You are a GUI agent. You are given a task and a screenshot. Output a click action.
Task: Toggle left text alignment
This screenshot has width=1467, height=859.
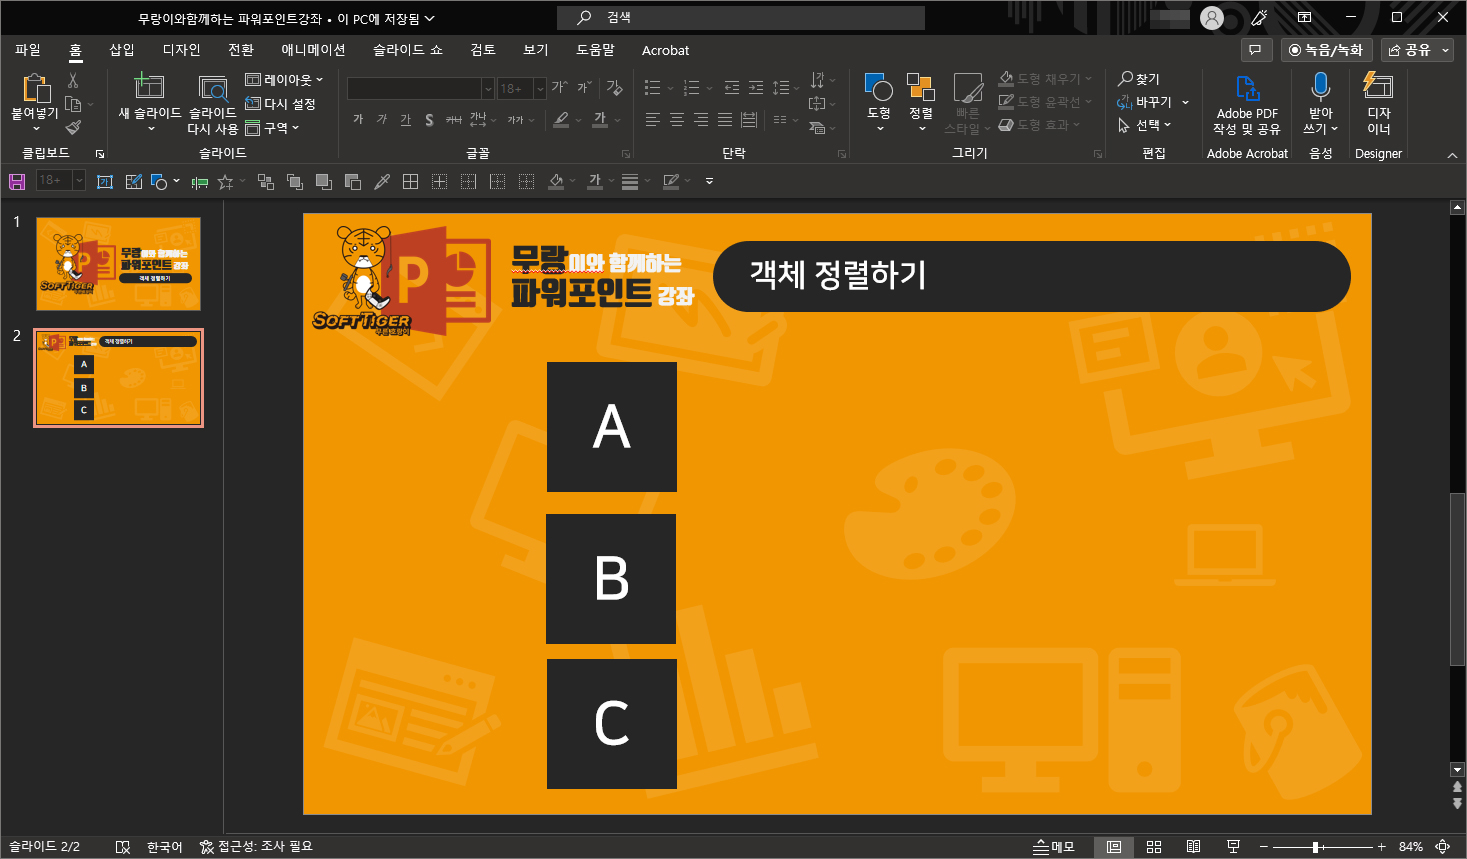click(653, 120)
